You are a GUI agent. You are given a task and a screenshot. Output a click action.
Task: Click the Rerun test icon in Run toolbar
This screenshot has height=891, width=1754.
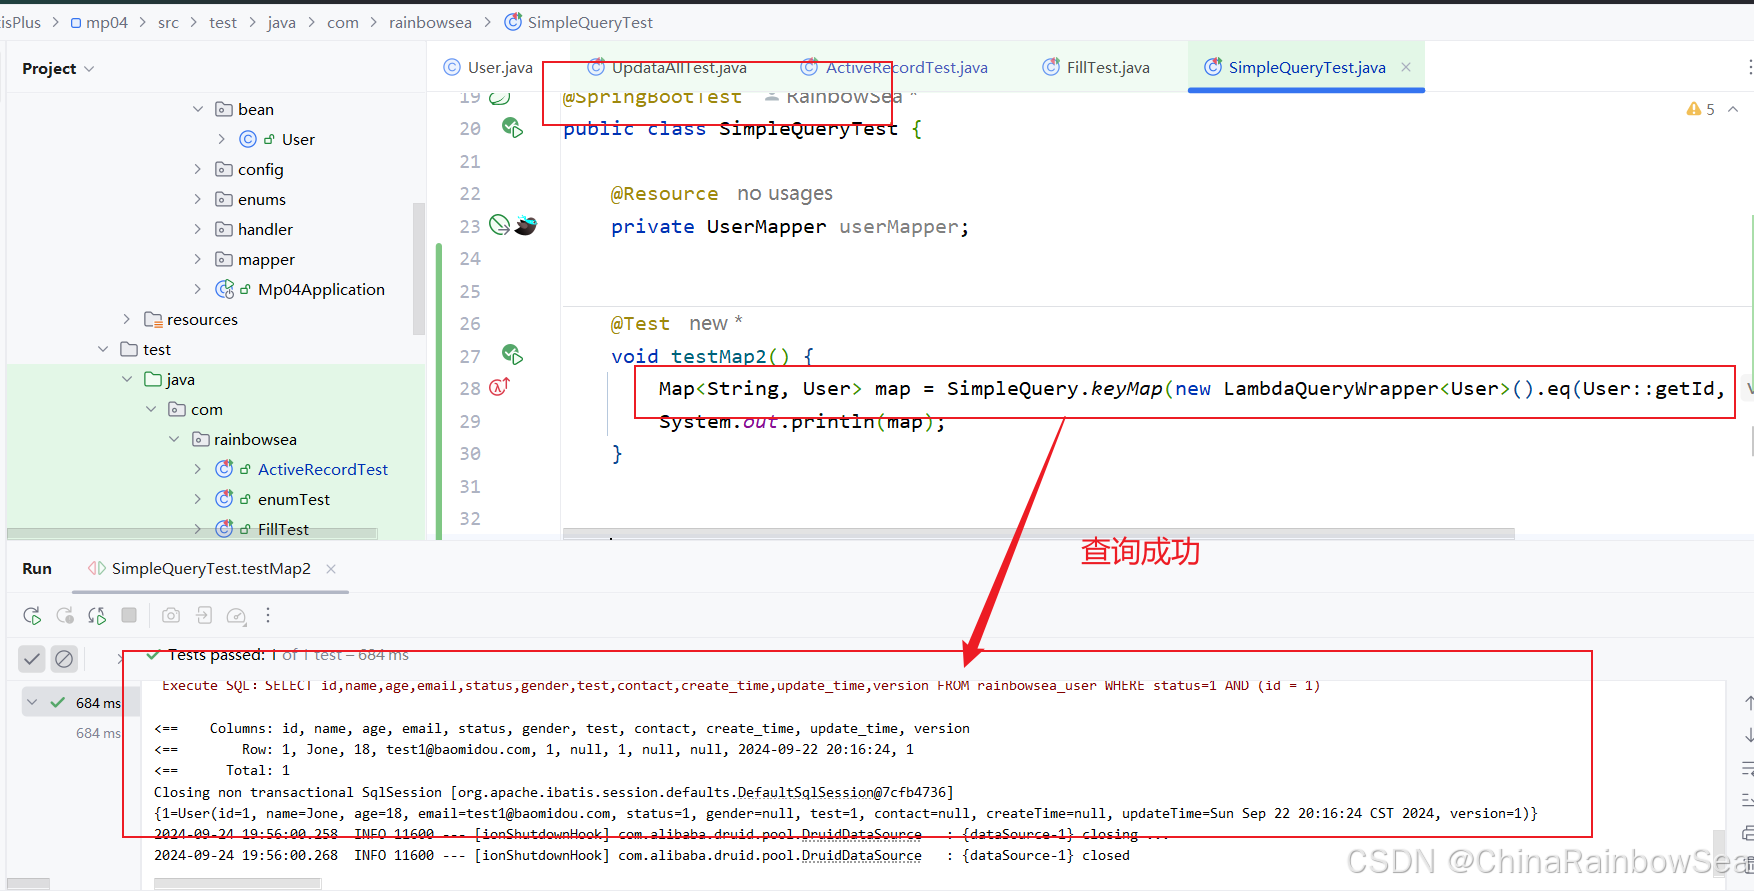pyautogui.click(x=32, y=616)
